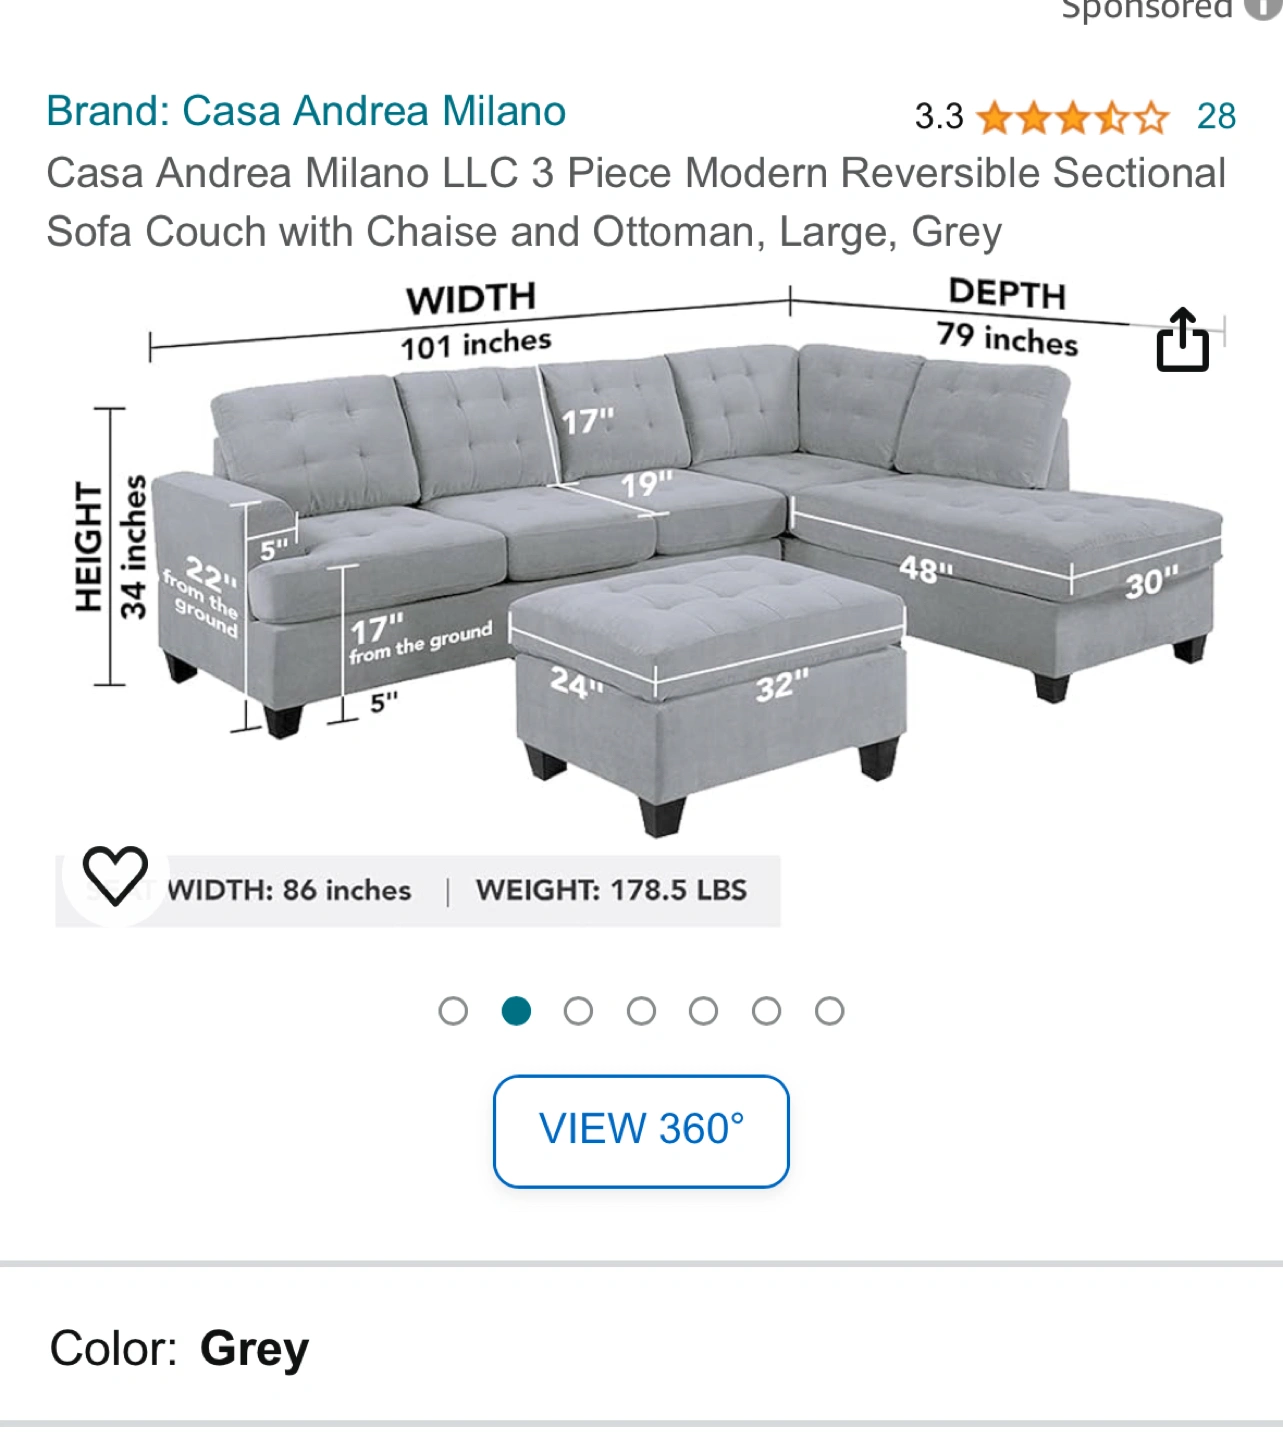Tap the product title text
The height and width of the screenshot is (1440, 1283).
[x=636, y=202]
